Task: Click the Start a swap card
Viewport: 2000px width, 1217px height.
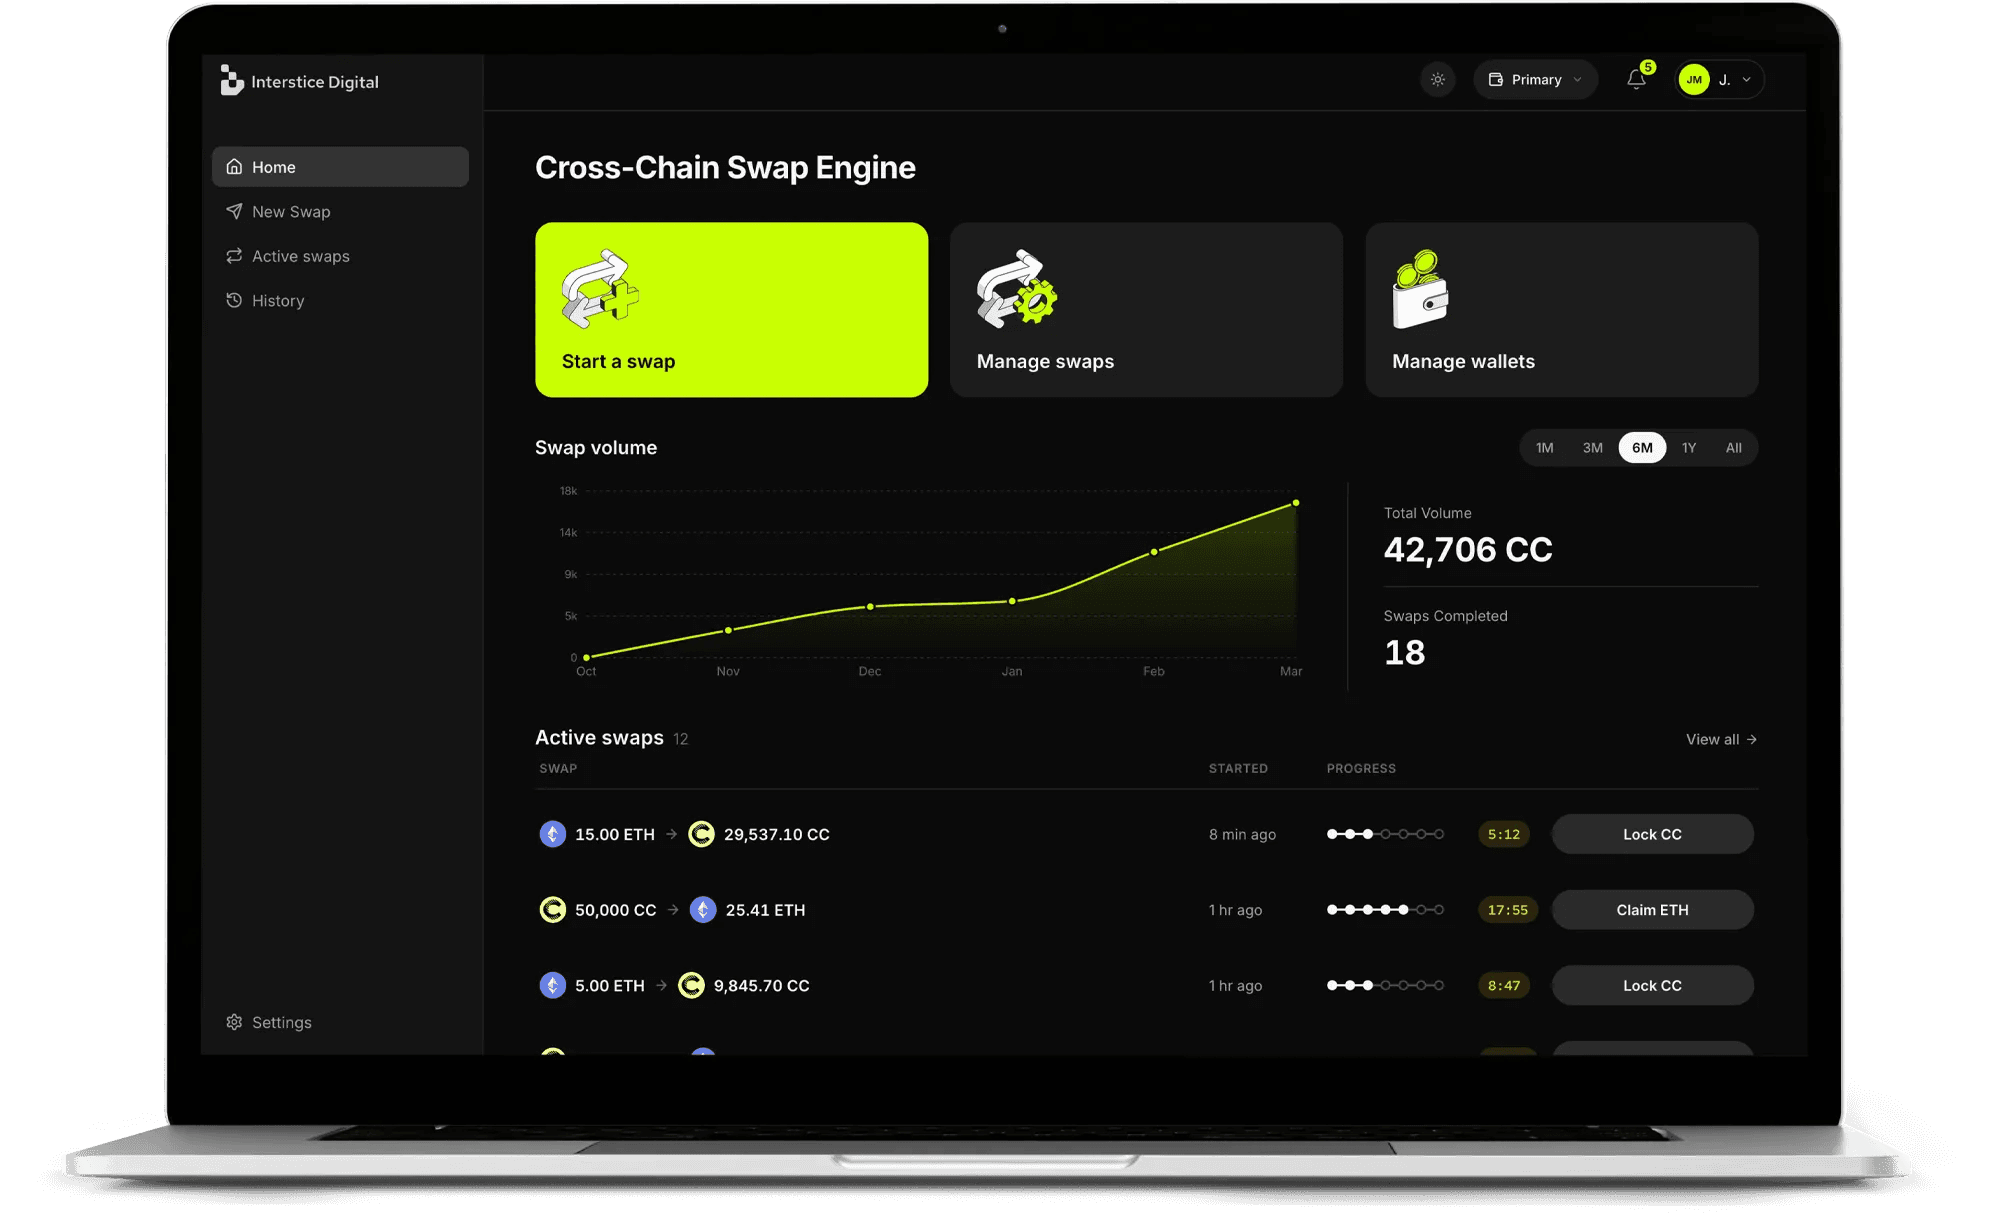Action: [x=731, y=310]
